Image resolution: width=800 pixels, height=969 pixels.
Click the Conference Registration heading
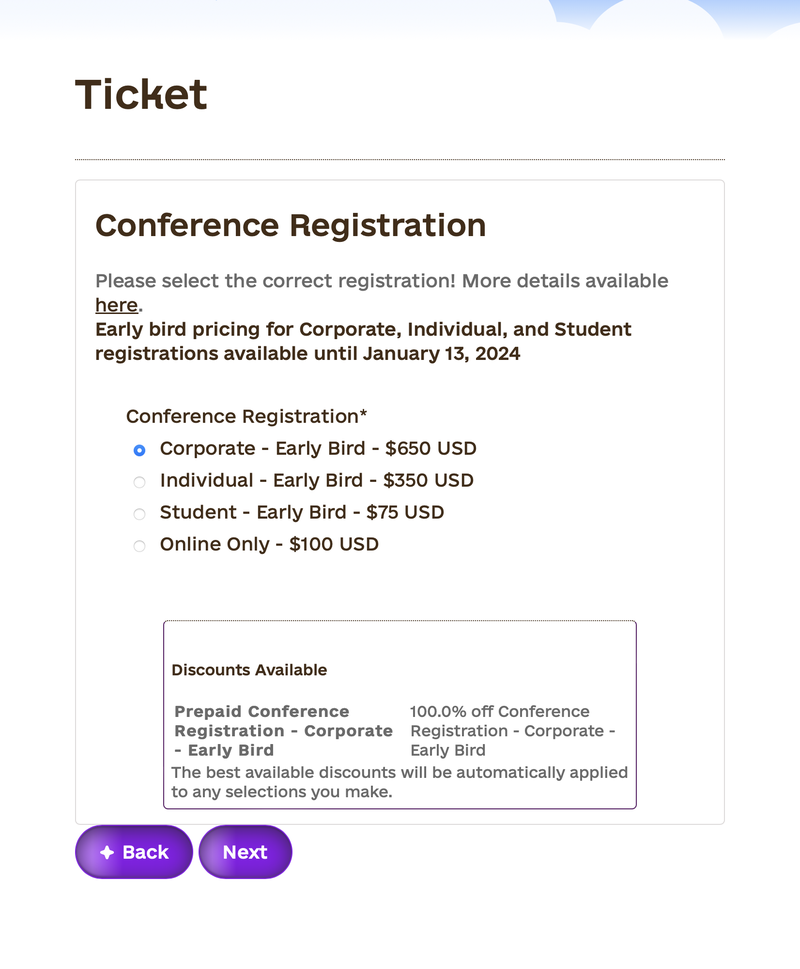[x=290, y=226]
